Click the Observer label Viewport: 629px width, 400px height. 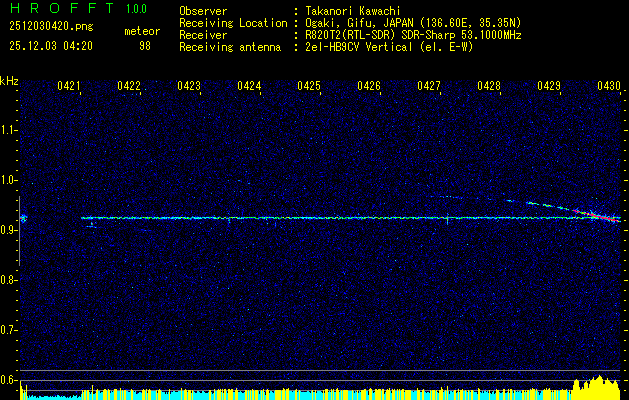[203, 11]
